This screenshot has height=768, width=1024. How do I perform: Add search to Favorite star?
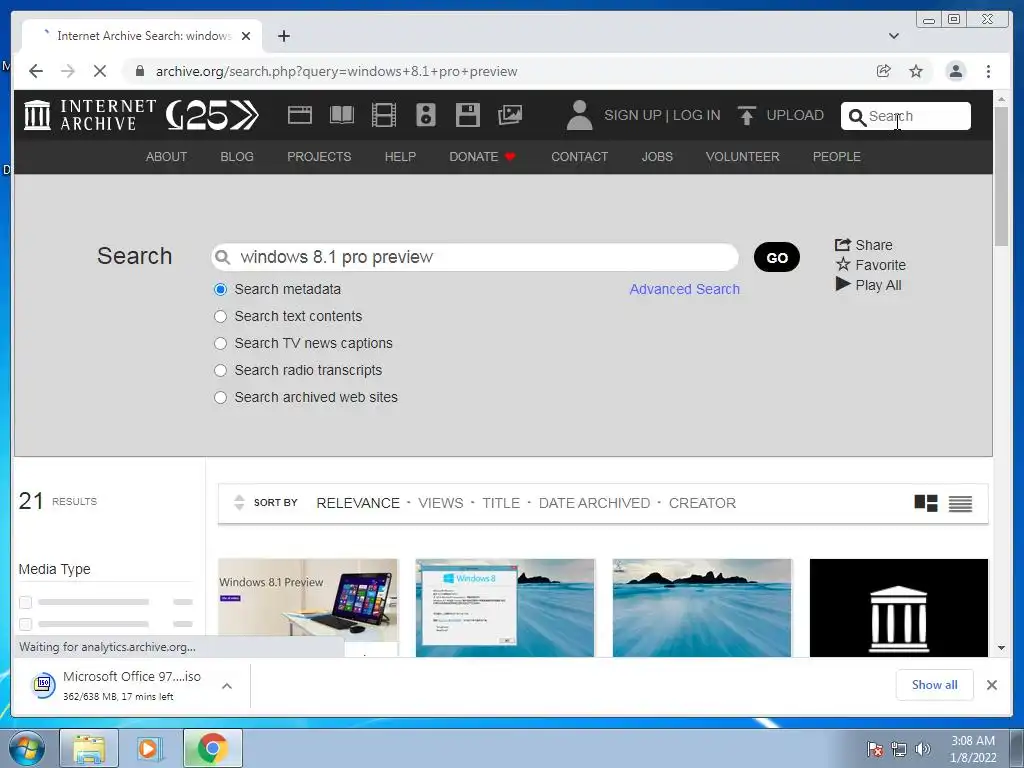871,264
